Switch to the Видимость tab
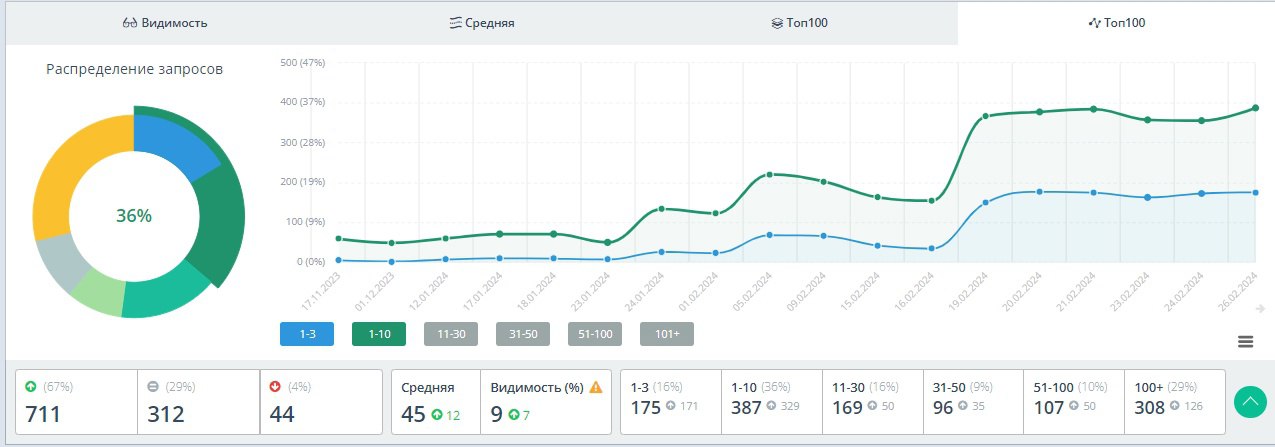 tap(164, 22)
